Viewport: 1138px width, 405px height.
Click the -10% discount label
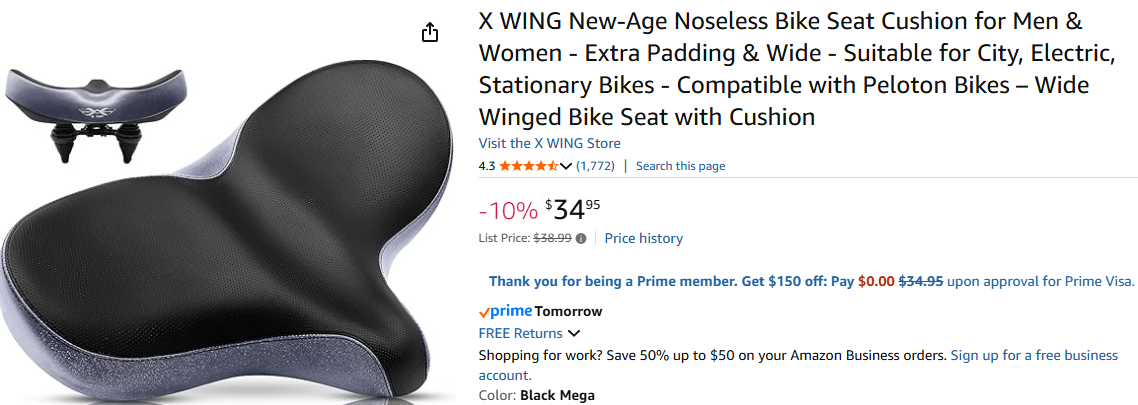pos(508,211)
